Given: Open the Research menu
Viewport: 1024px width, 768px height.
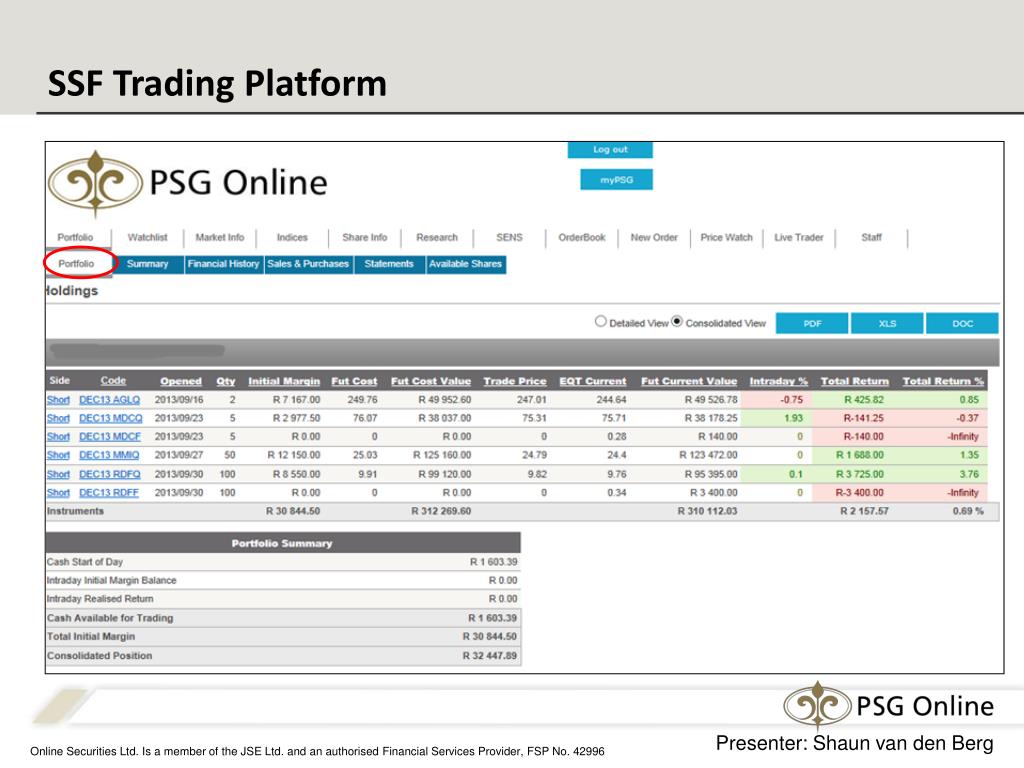Looking at the screenshot, I should coord(437,237).
